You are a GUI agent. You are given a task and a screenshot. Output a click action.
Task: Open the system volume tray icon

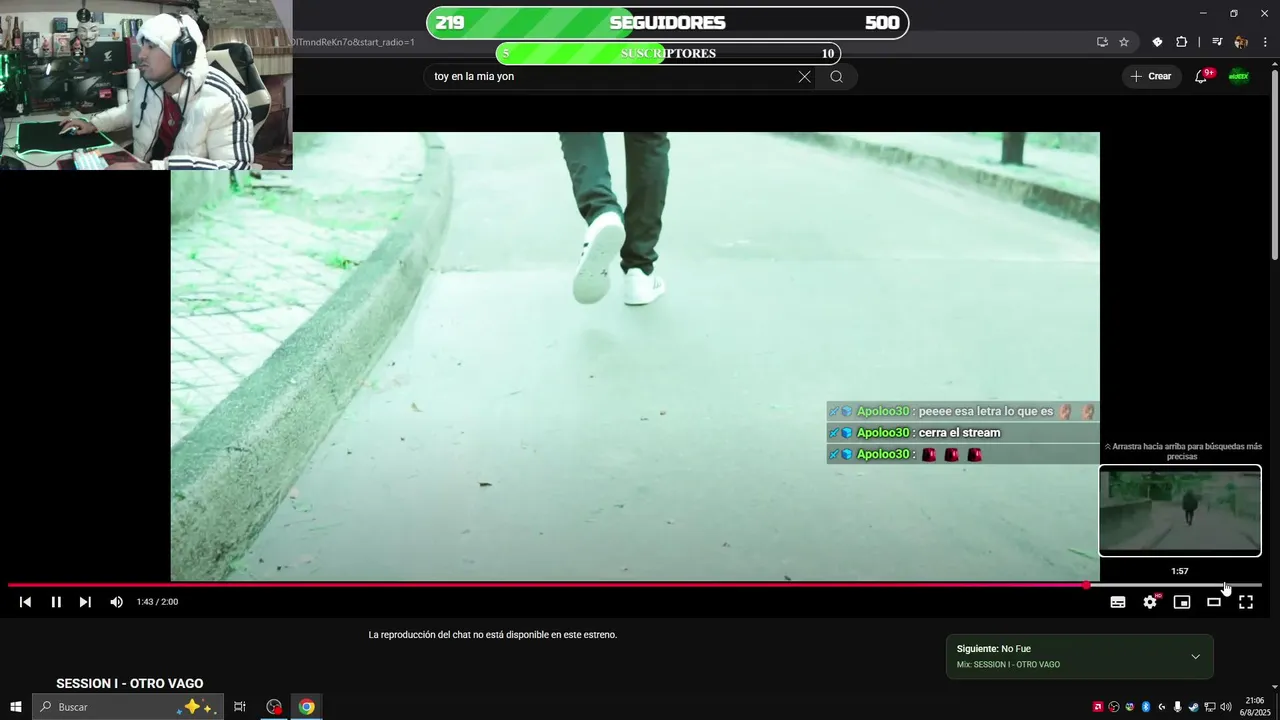click(1226, 707)
